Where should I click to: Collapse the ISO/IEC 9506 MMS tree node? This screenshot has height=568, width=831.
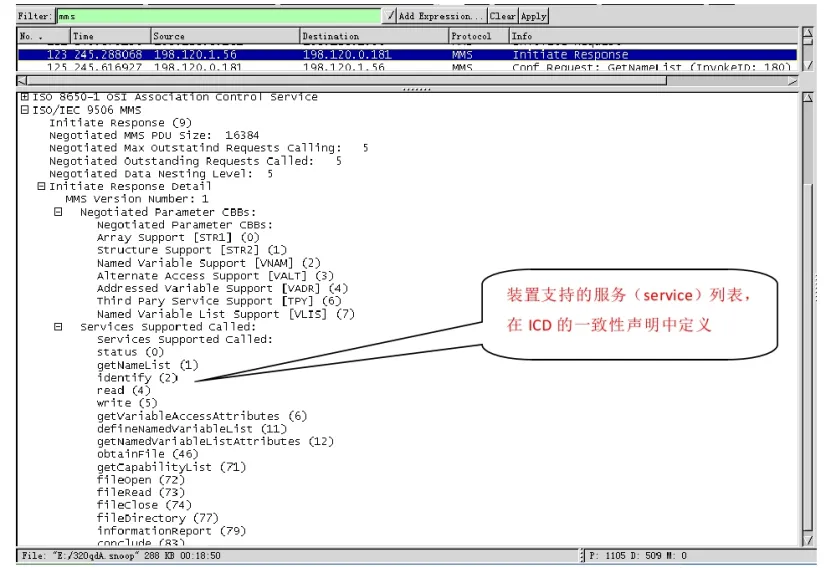click(x=24, y=110)
